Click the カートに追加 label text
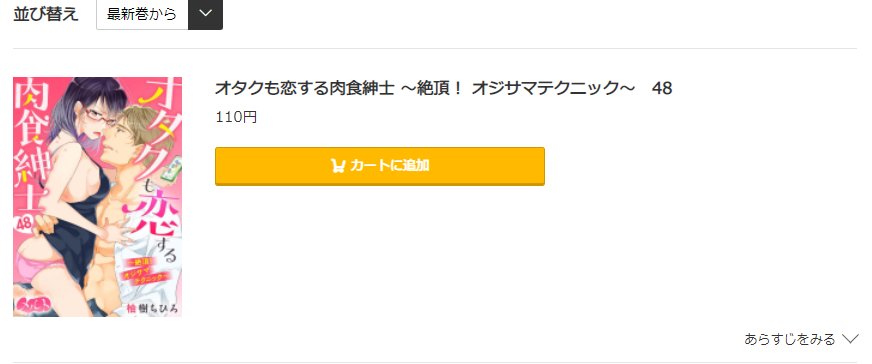The width and height of the screenshot is (872, 364). click(x=389, y=166)
